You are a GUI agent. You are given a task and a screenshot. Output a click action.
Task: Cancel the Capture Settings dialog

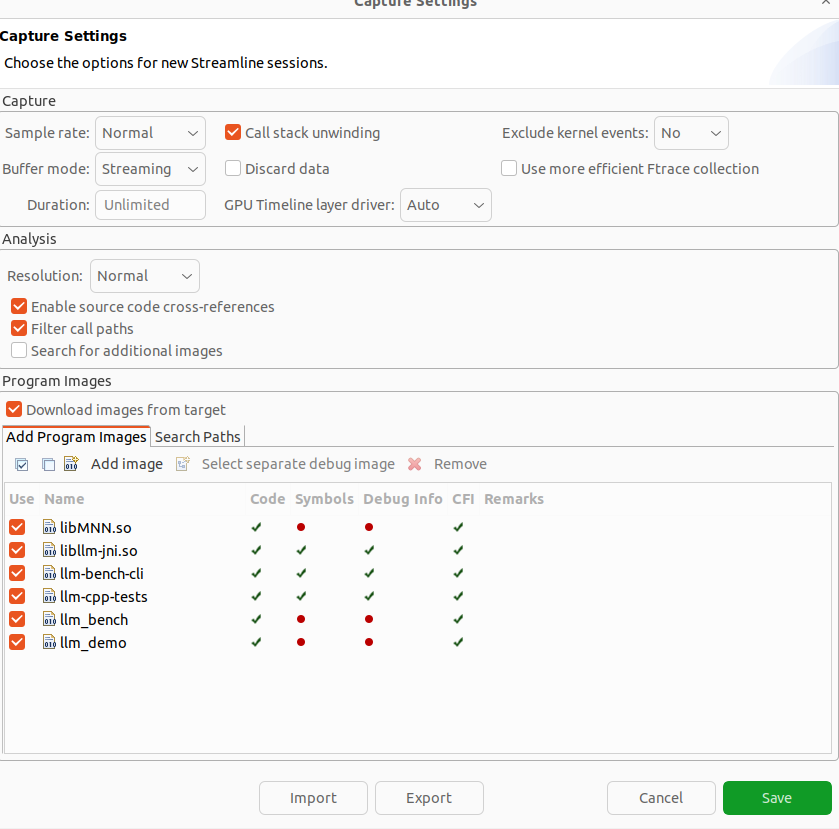pos(661,798)
